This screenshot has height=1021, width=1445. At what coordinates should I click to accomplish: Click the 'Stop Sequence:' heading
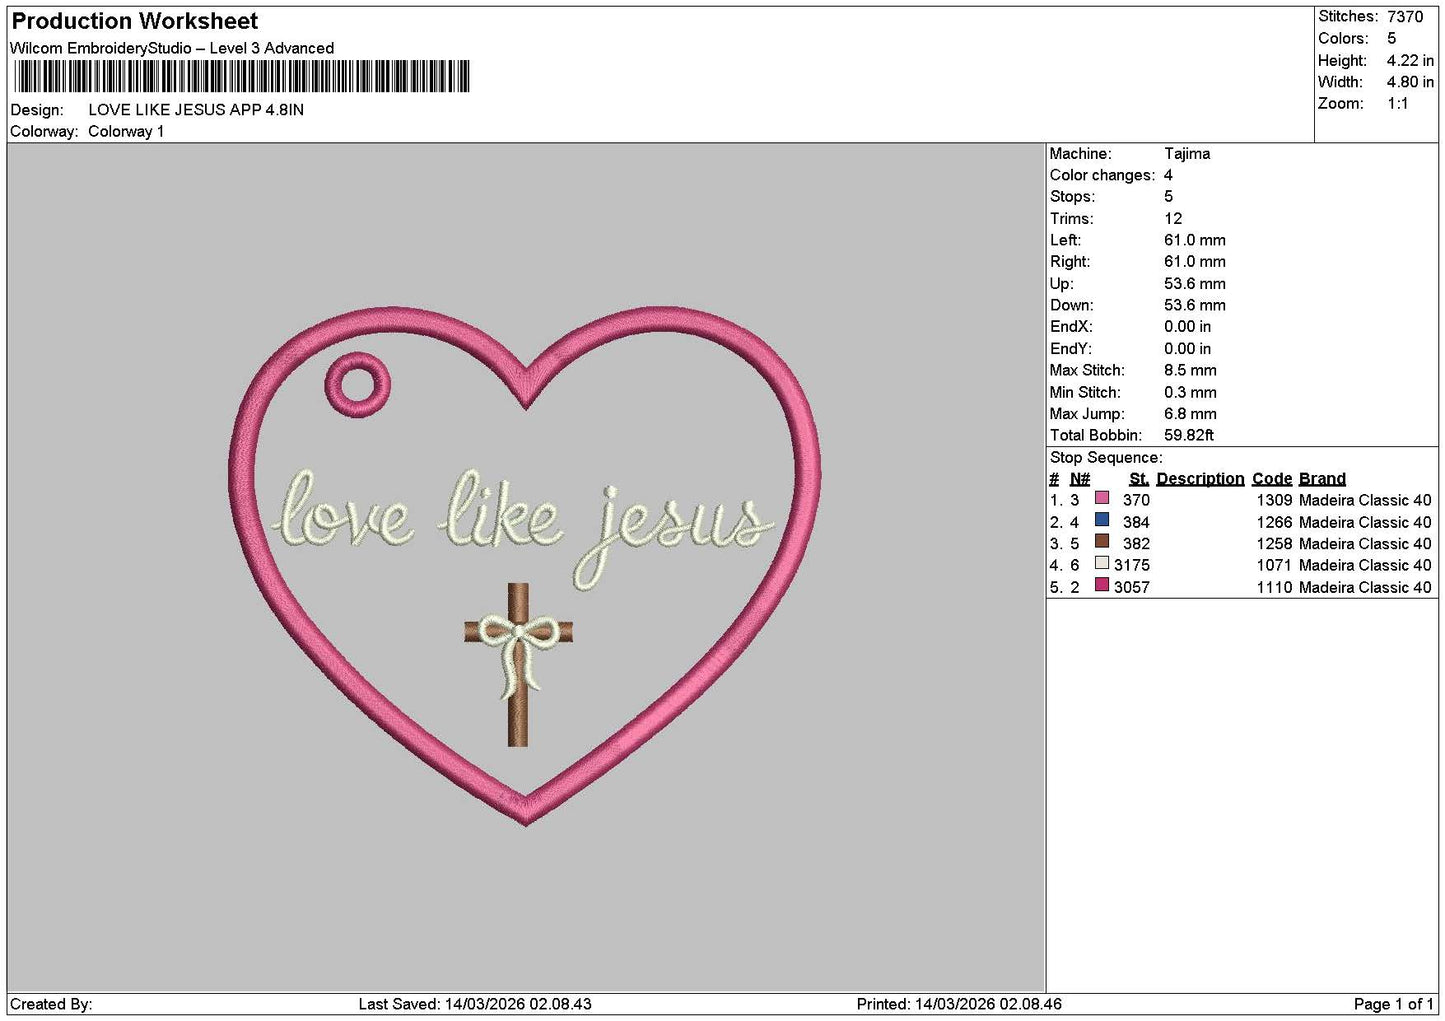pyautogui.click(x=1106, y=458)
